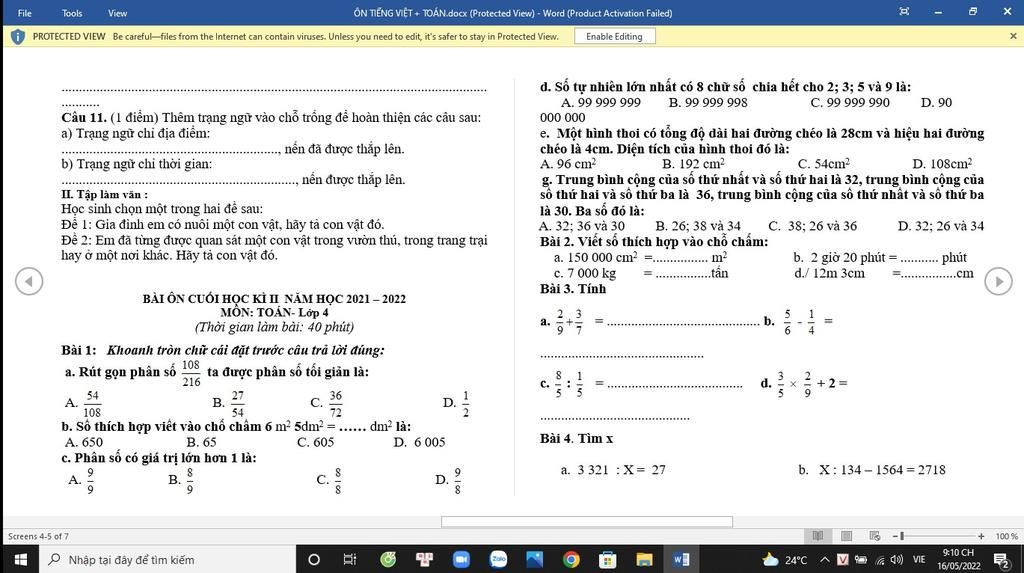This screenshot has width=1024, height=573.
Task: Open Google Chrome from taskbar
Action: pyautogui.click(x=571, y=559)
